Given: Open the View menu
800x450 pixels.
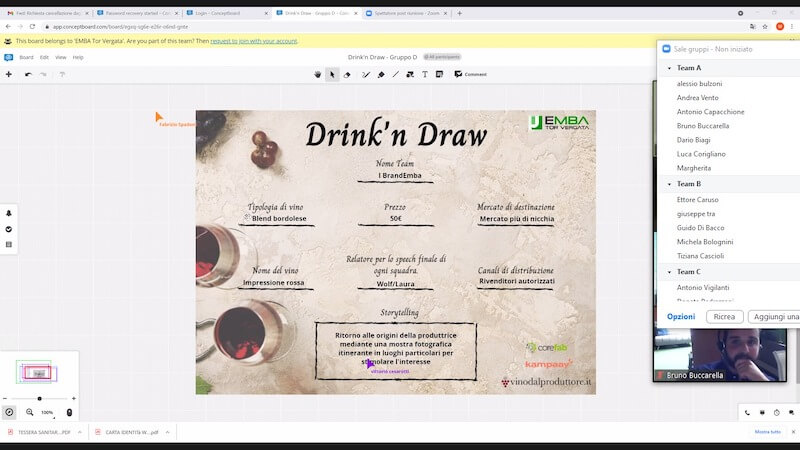Looking at the screenshot, I should pyautogui.click(x=61, y=57).
